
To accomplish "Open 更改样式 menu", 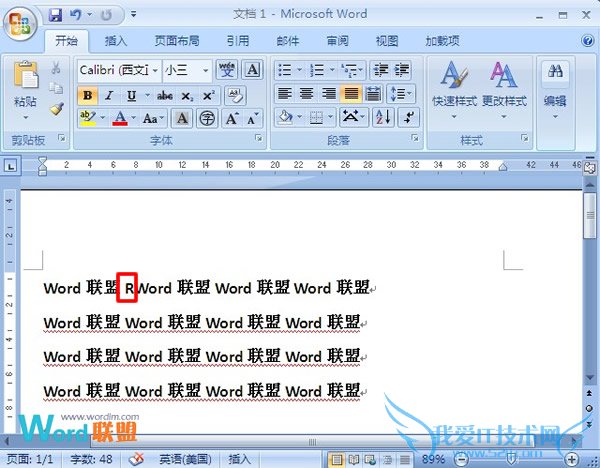I will click(x=504, y=90).
